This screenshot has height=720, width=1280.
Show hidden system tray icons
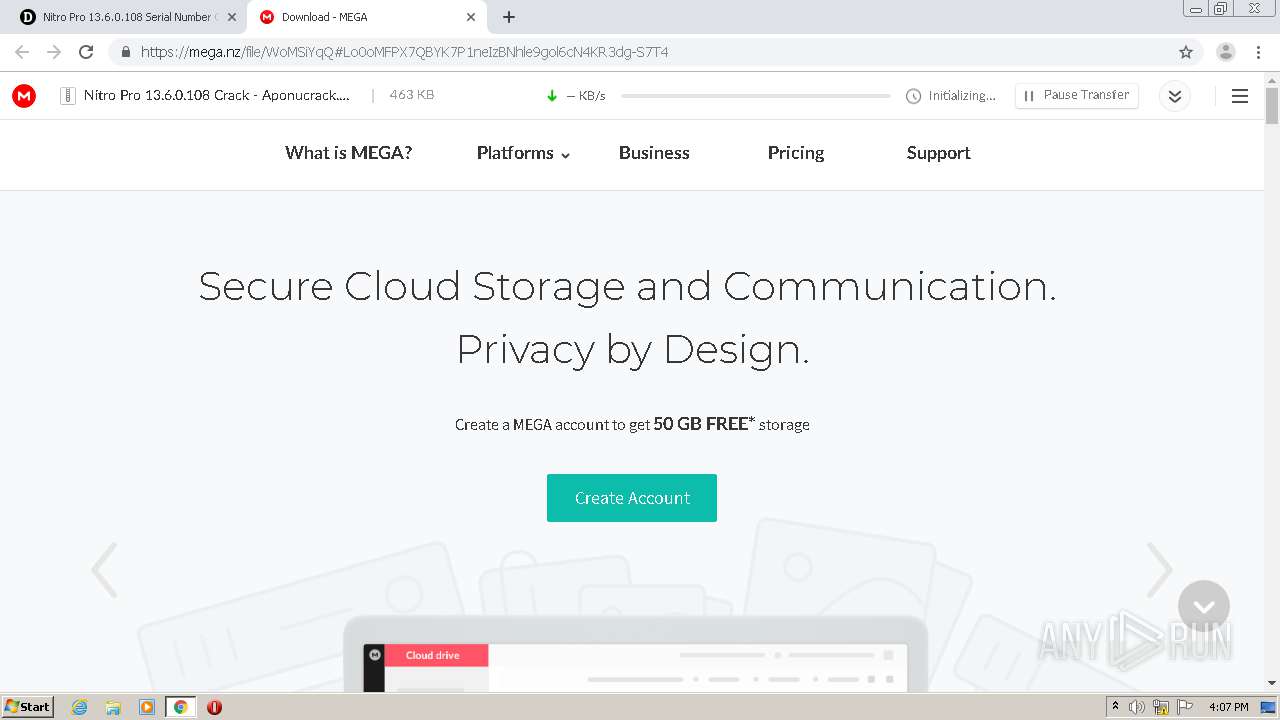point(1115,706)
